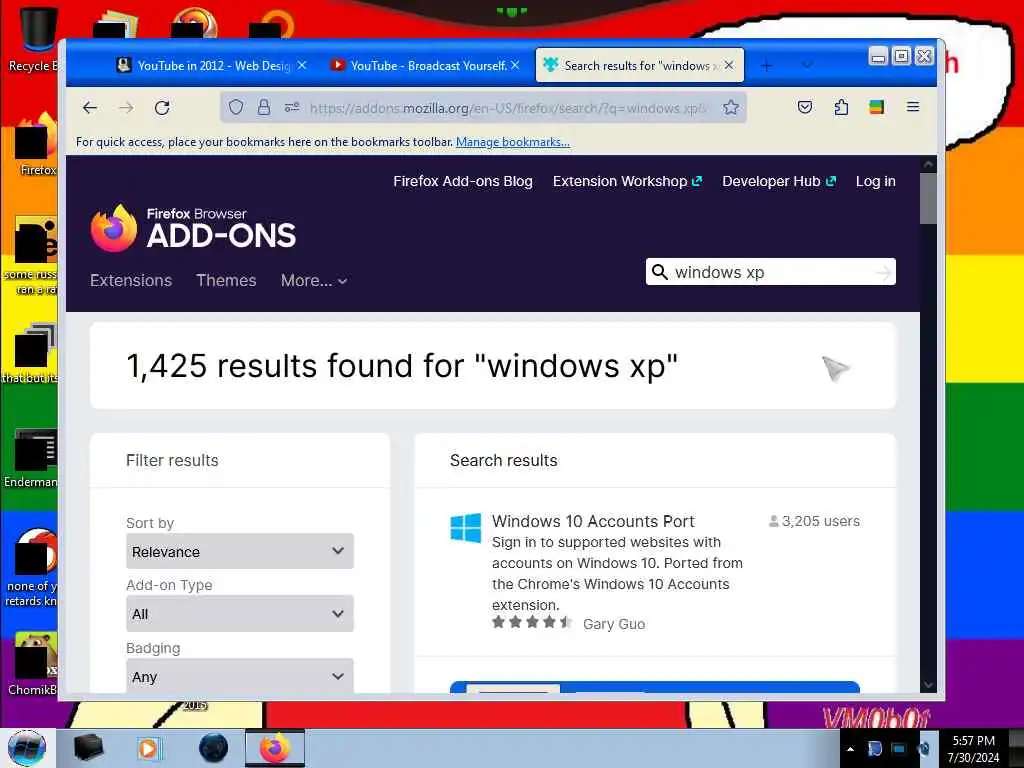This screenshot has height=768, width=1024.
Task: Open site permissions icon in address bar
Action: [292, 108]
